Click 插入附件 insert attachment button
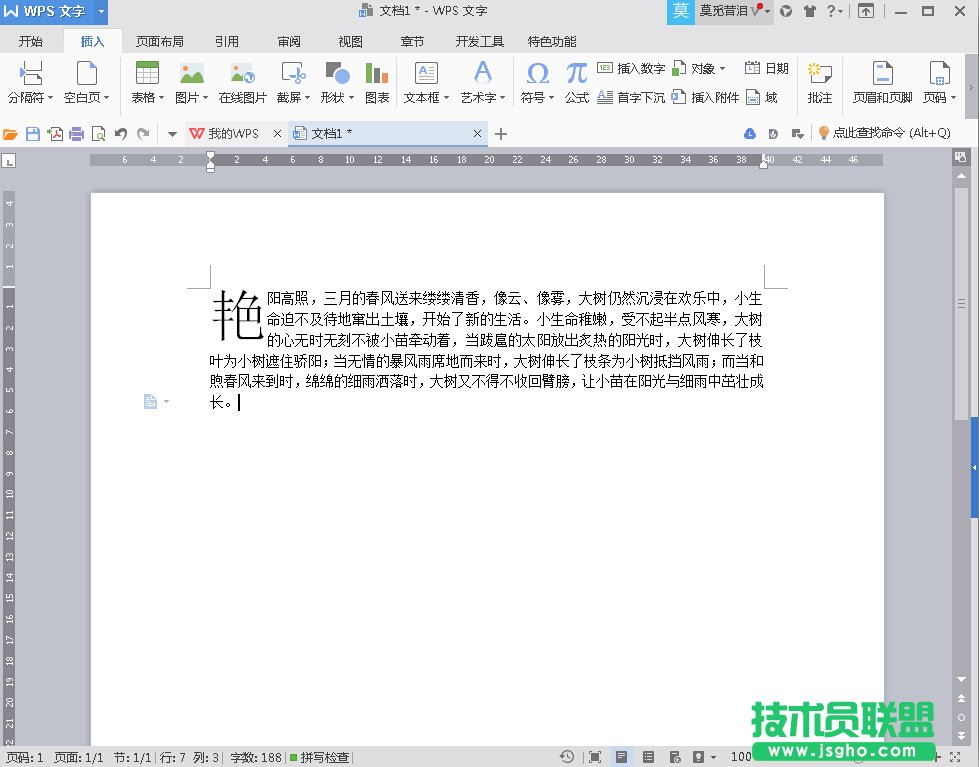 pyautogui.click(x=706, y=97)
